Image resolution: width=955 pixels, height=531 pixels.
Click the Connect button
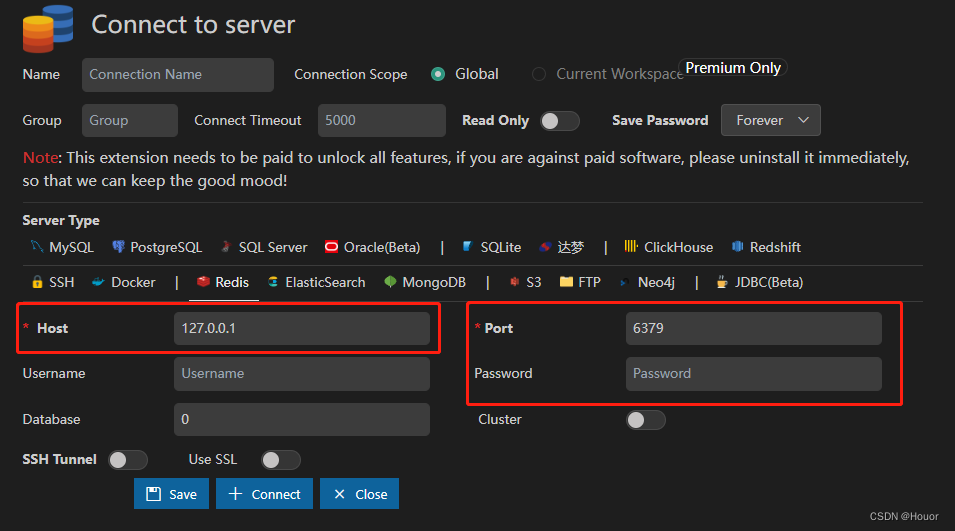[264, 493]
